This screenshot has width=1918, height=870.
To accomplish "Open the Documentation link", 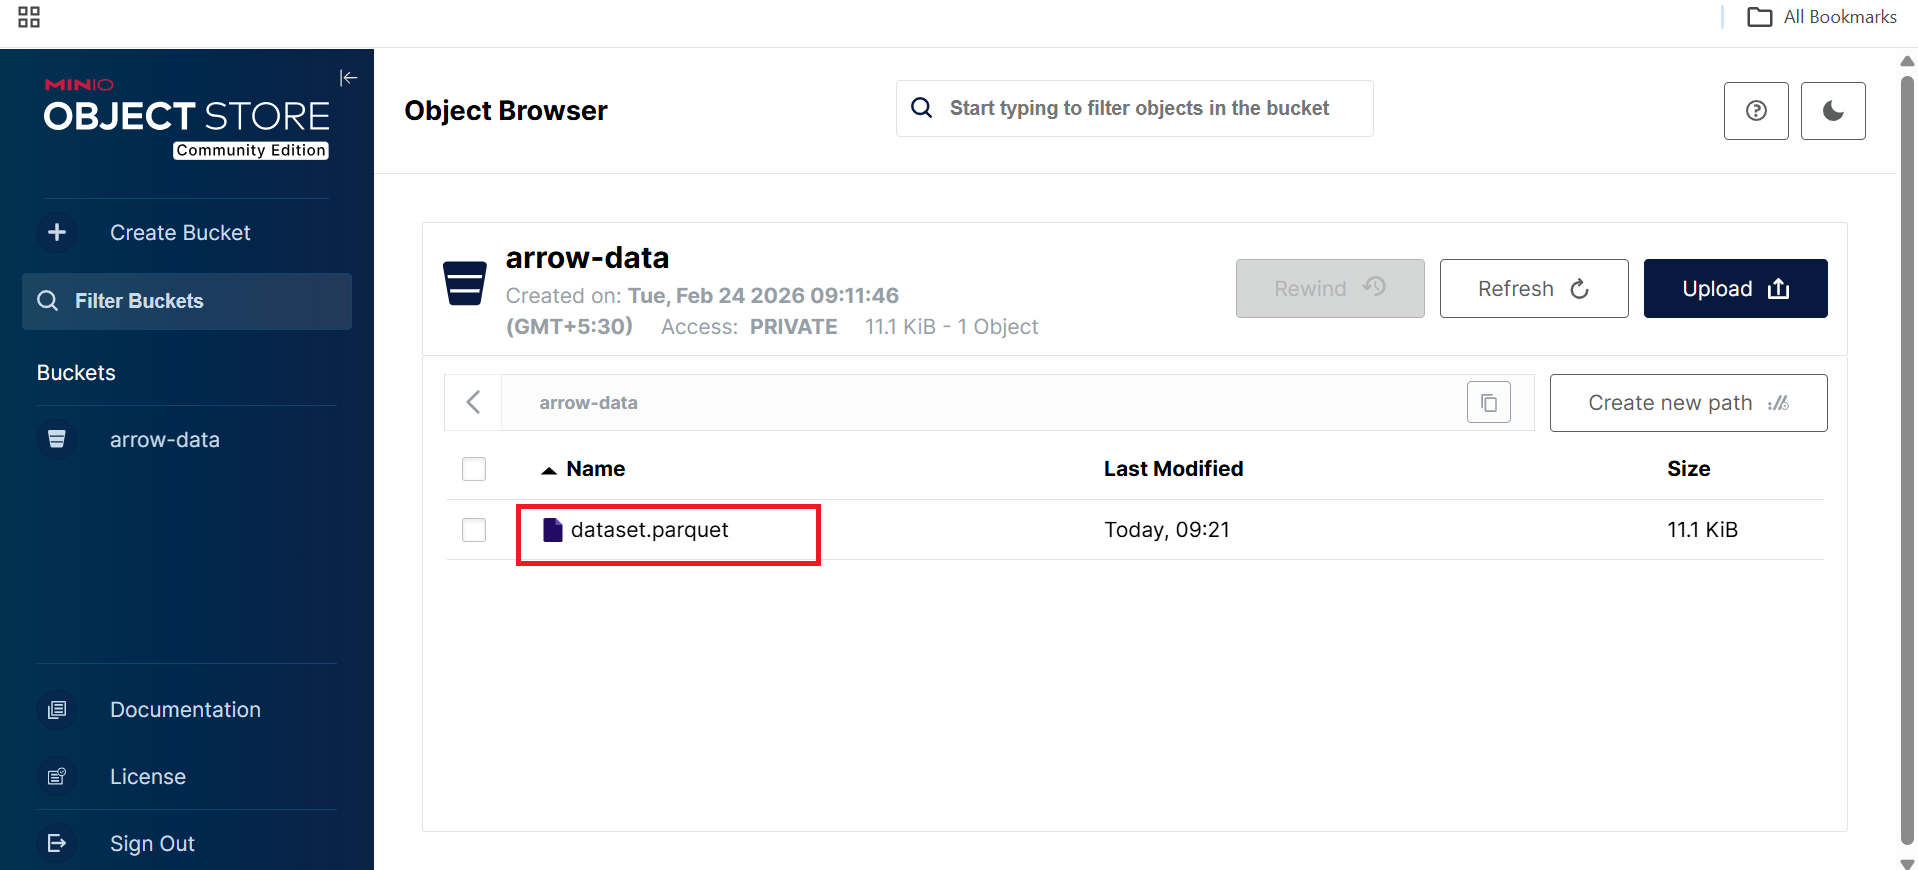I will tap(185, 710).
